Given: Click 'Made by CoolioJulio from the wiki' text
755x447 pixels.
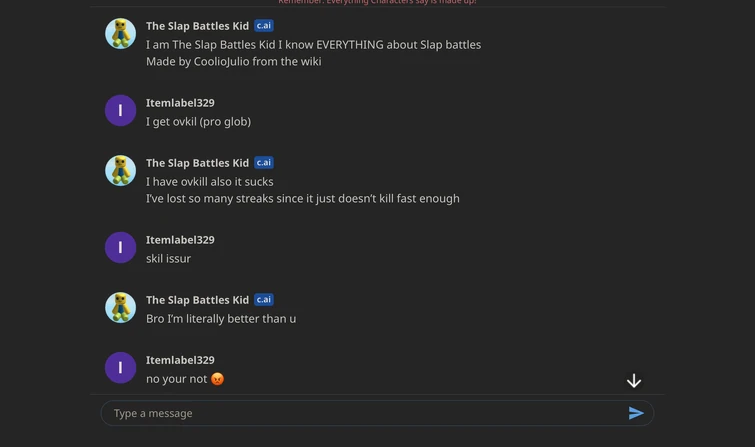Looking at the screenshot, I should [233, 62].
